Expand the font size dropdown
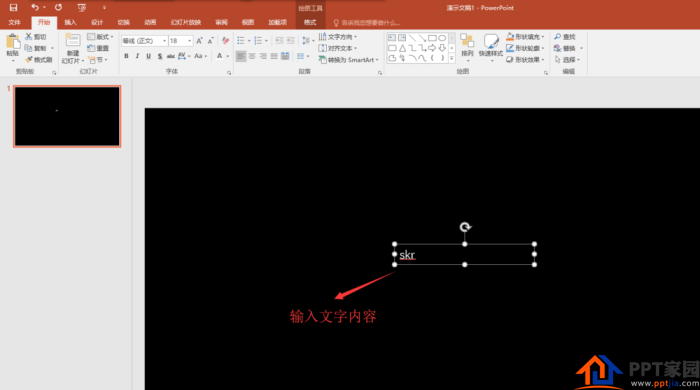This screenshot has height=390, width=700. coord(190,41)
